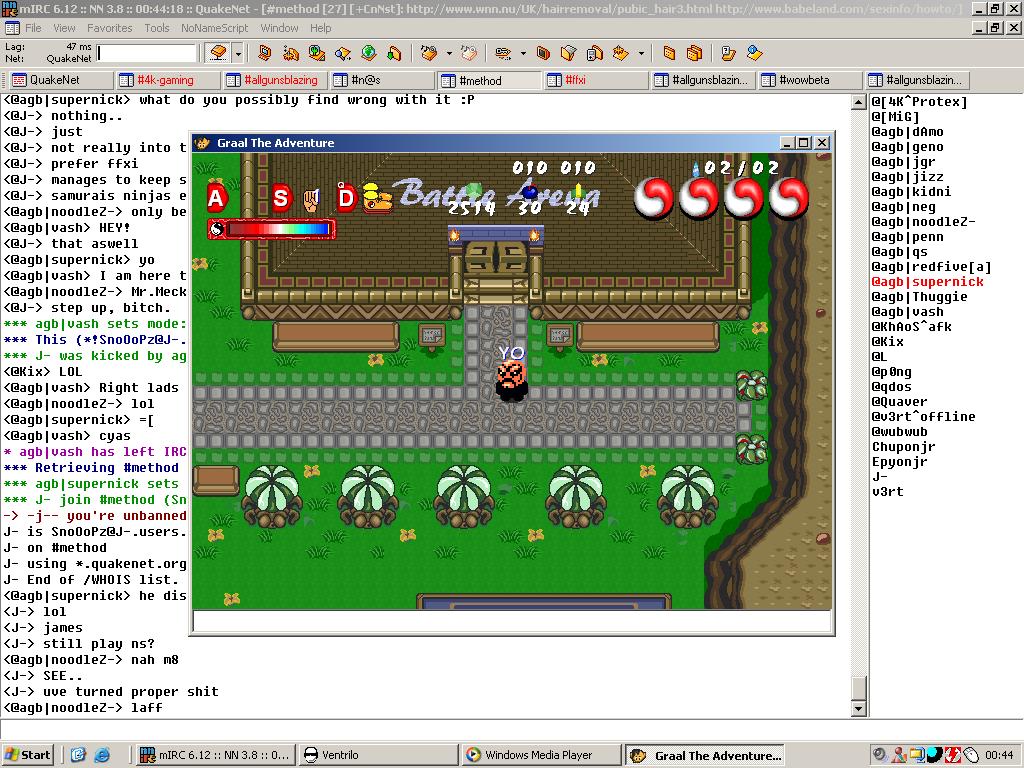Screen dimensions: 1024x768
Task: Select the #method channel tab
Action: click(x=490, y=80)
